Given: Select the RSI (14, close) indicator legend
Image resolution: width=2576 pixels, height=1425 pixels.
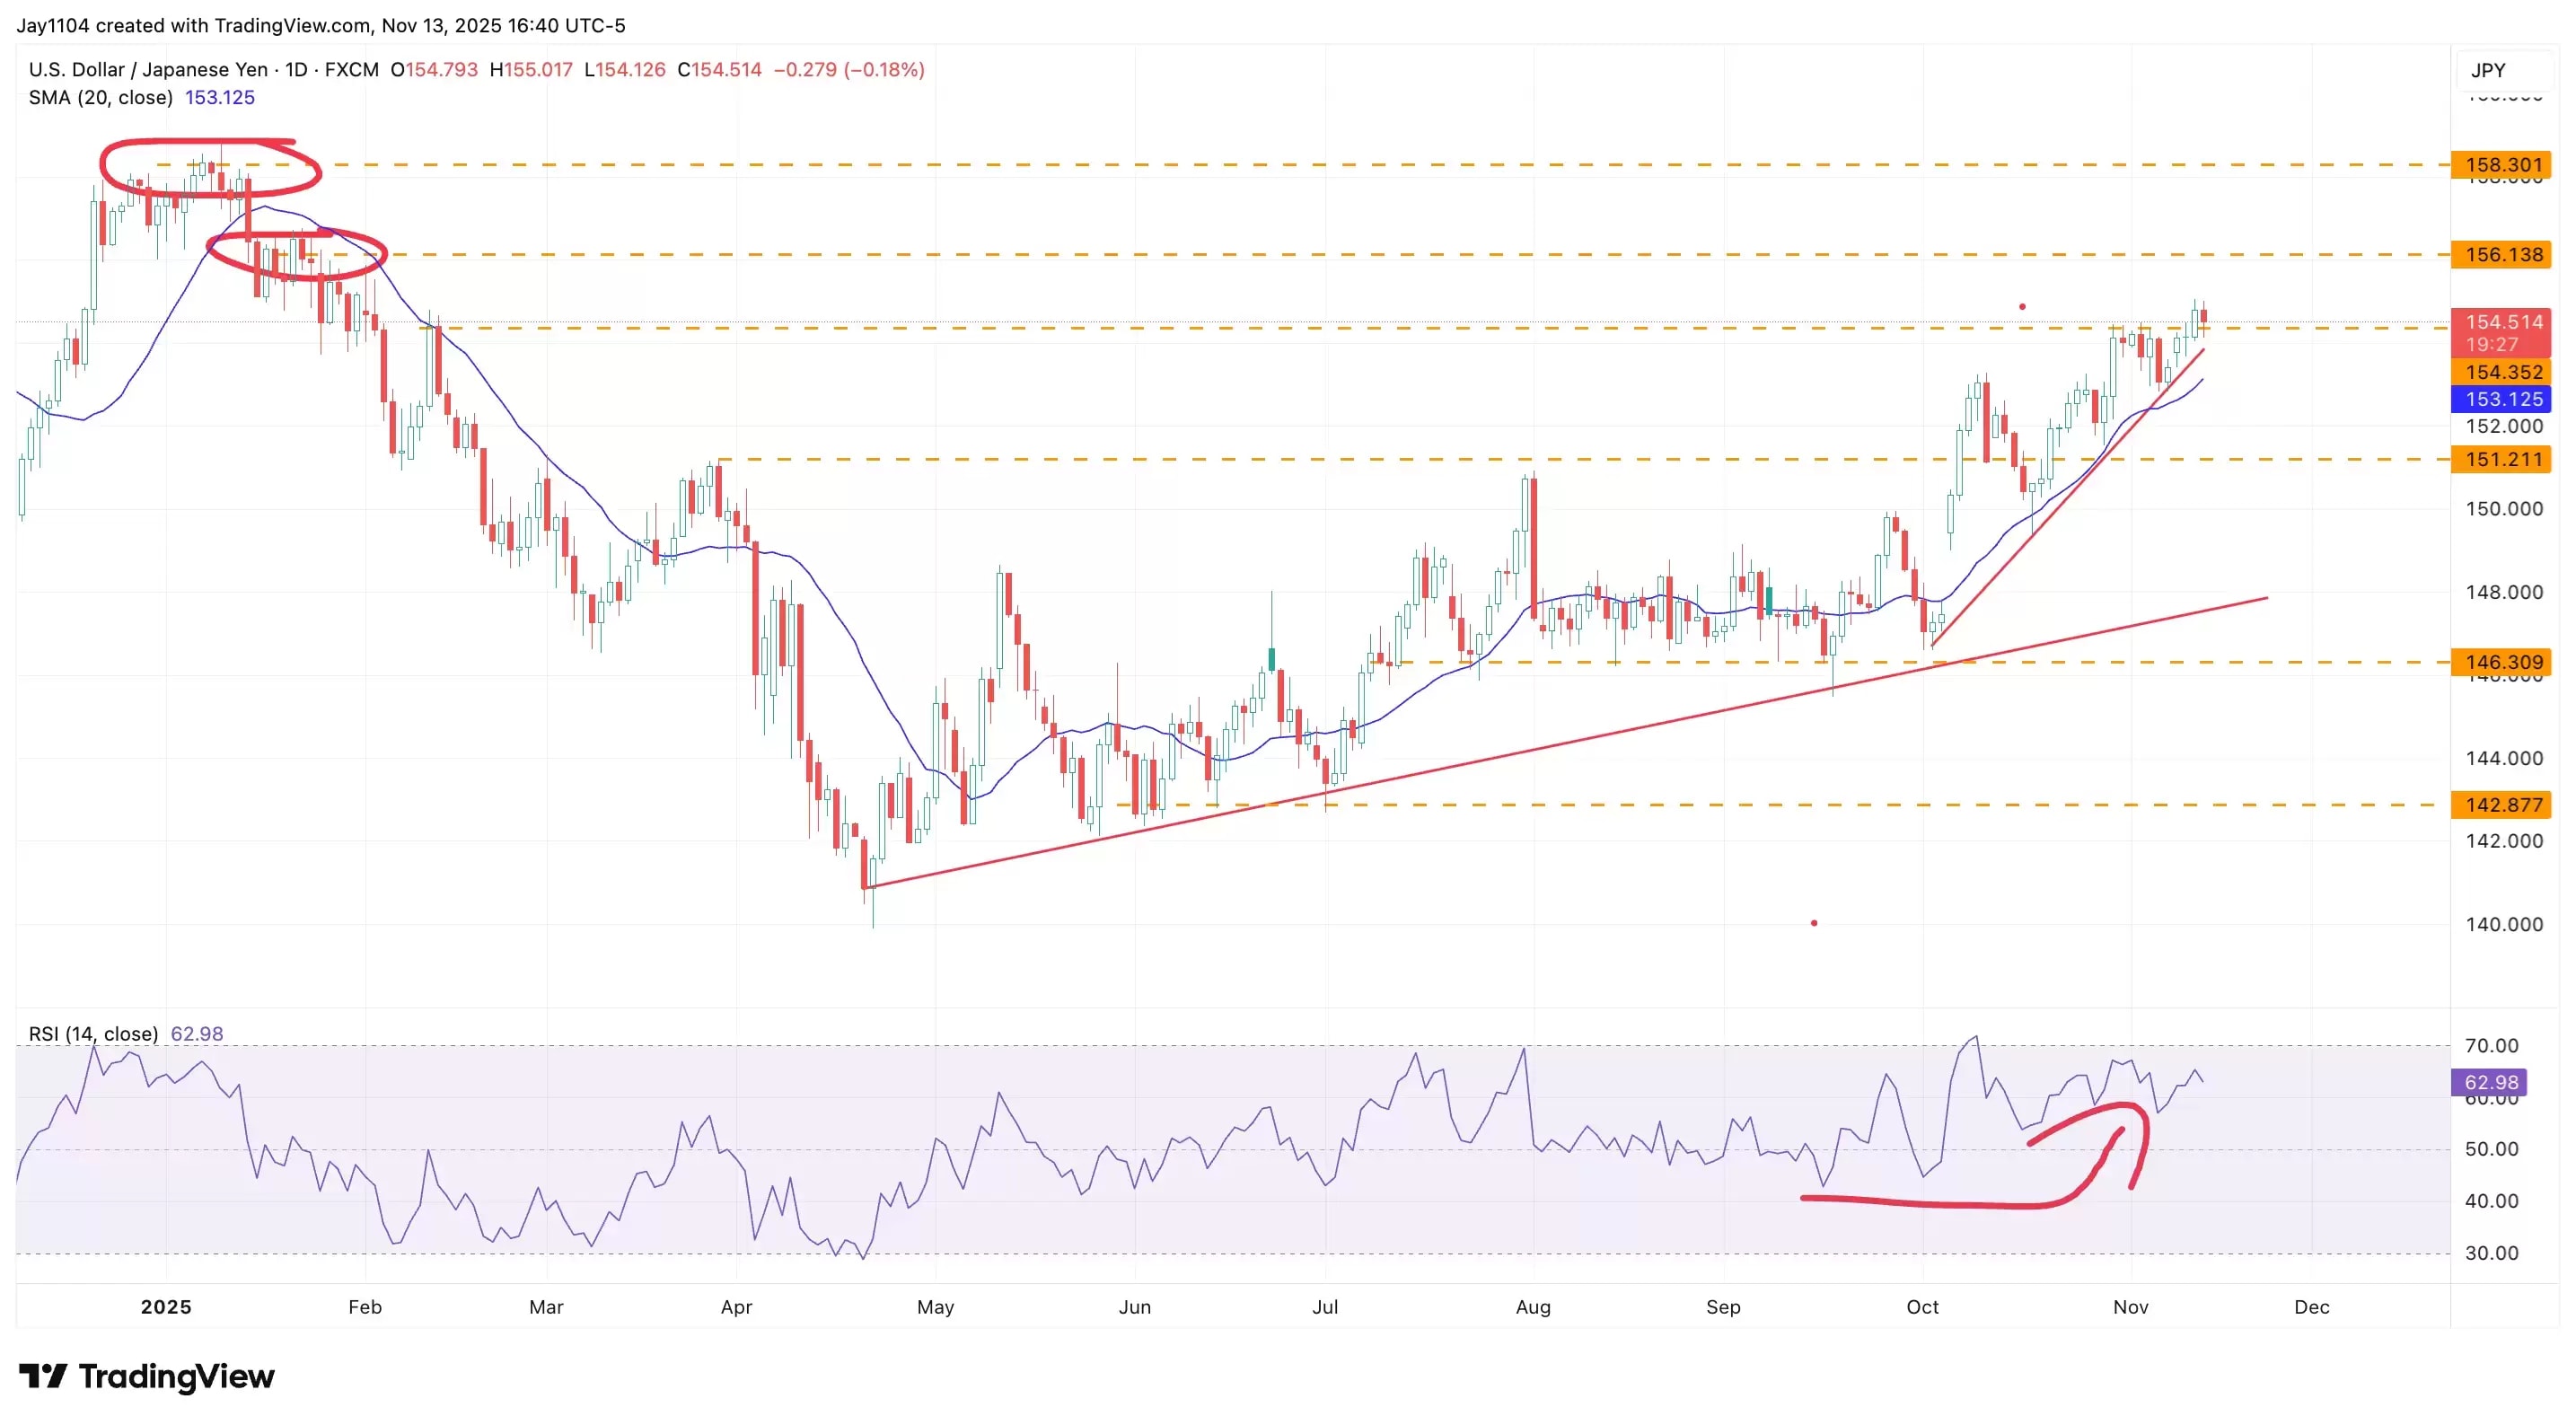Looking at the screenshot, I should 93,1034.
